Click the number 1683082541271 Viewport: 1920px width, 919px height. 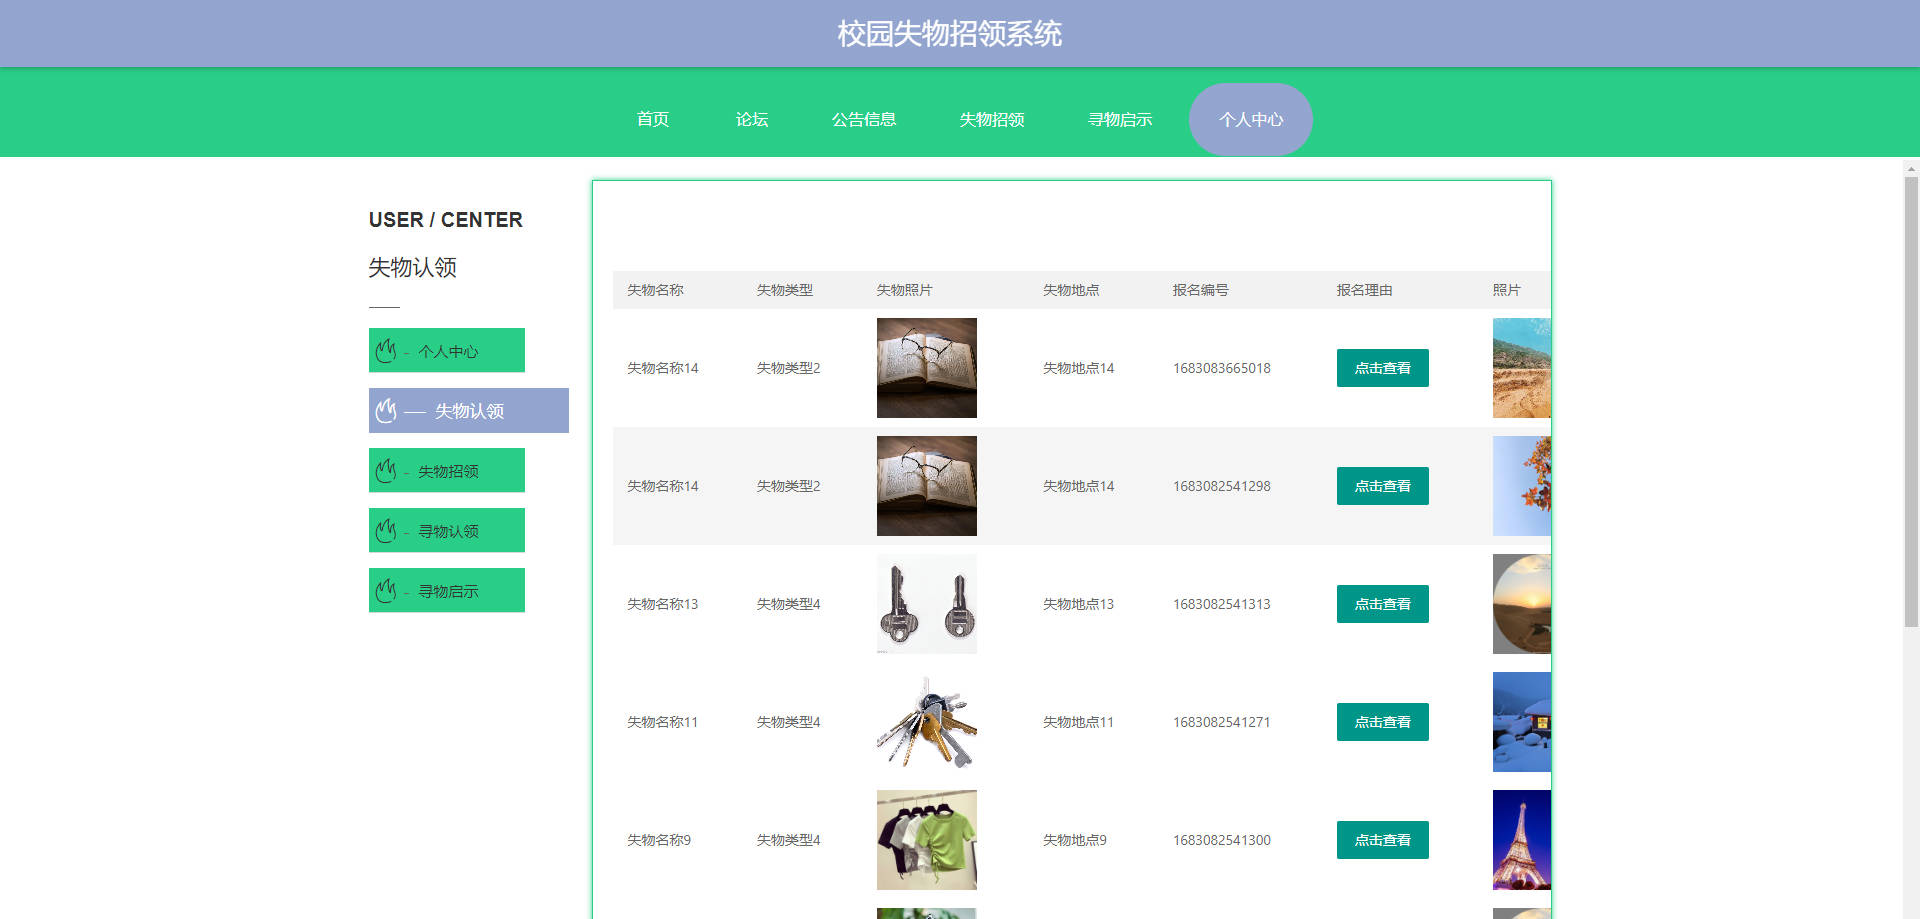point(1222,722)
